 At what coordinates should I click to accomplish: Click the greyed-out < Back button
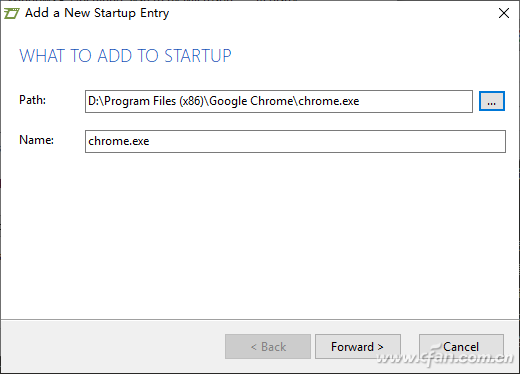[x=268, y=347]
